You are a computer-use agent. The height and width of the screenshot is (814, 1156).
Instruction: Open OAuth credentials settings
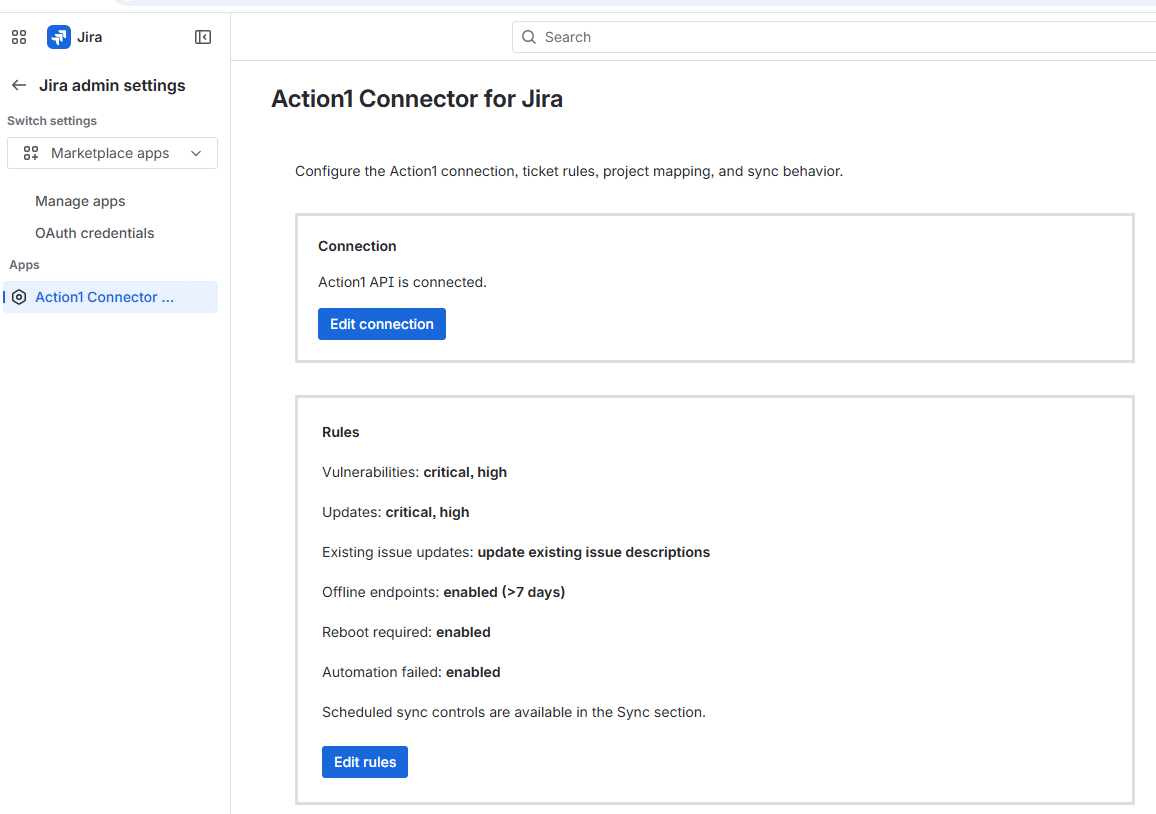[95, 233]
